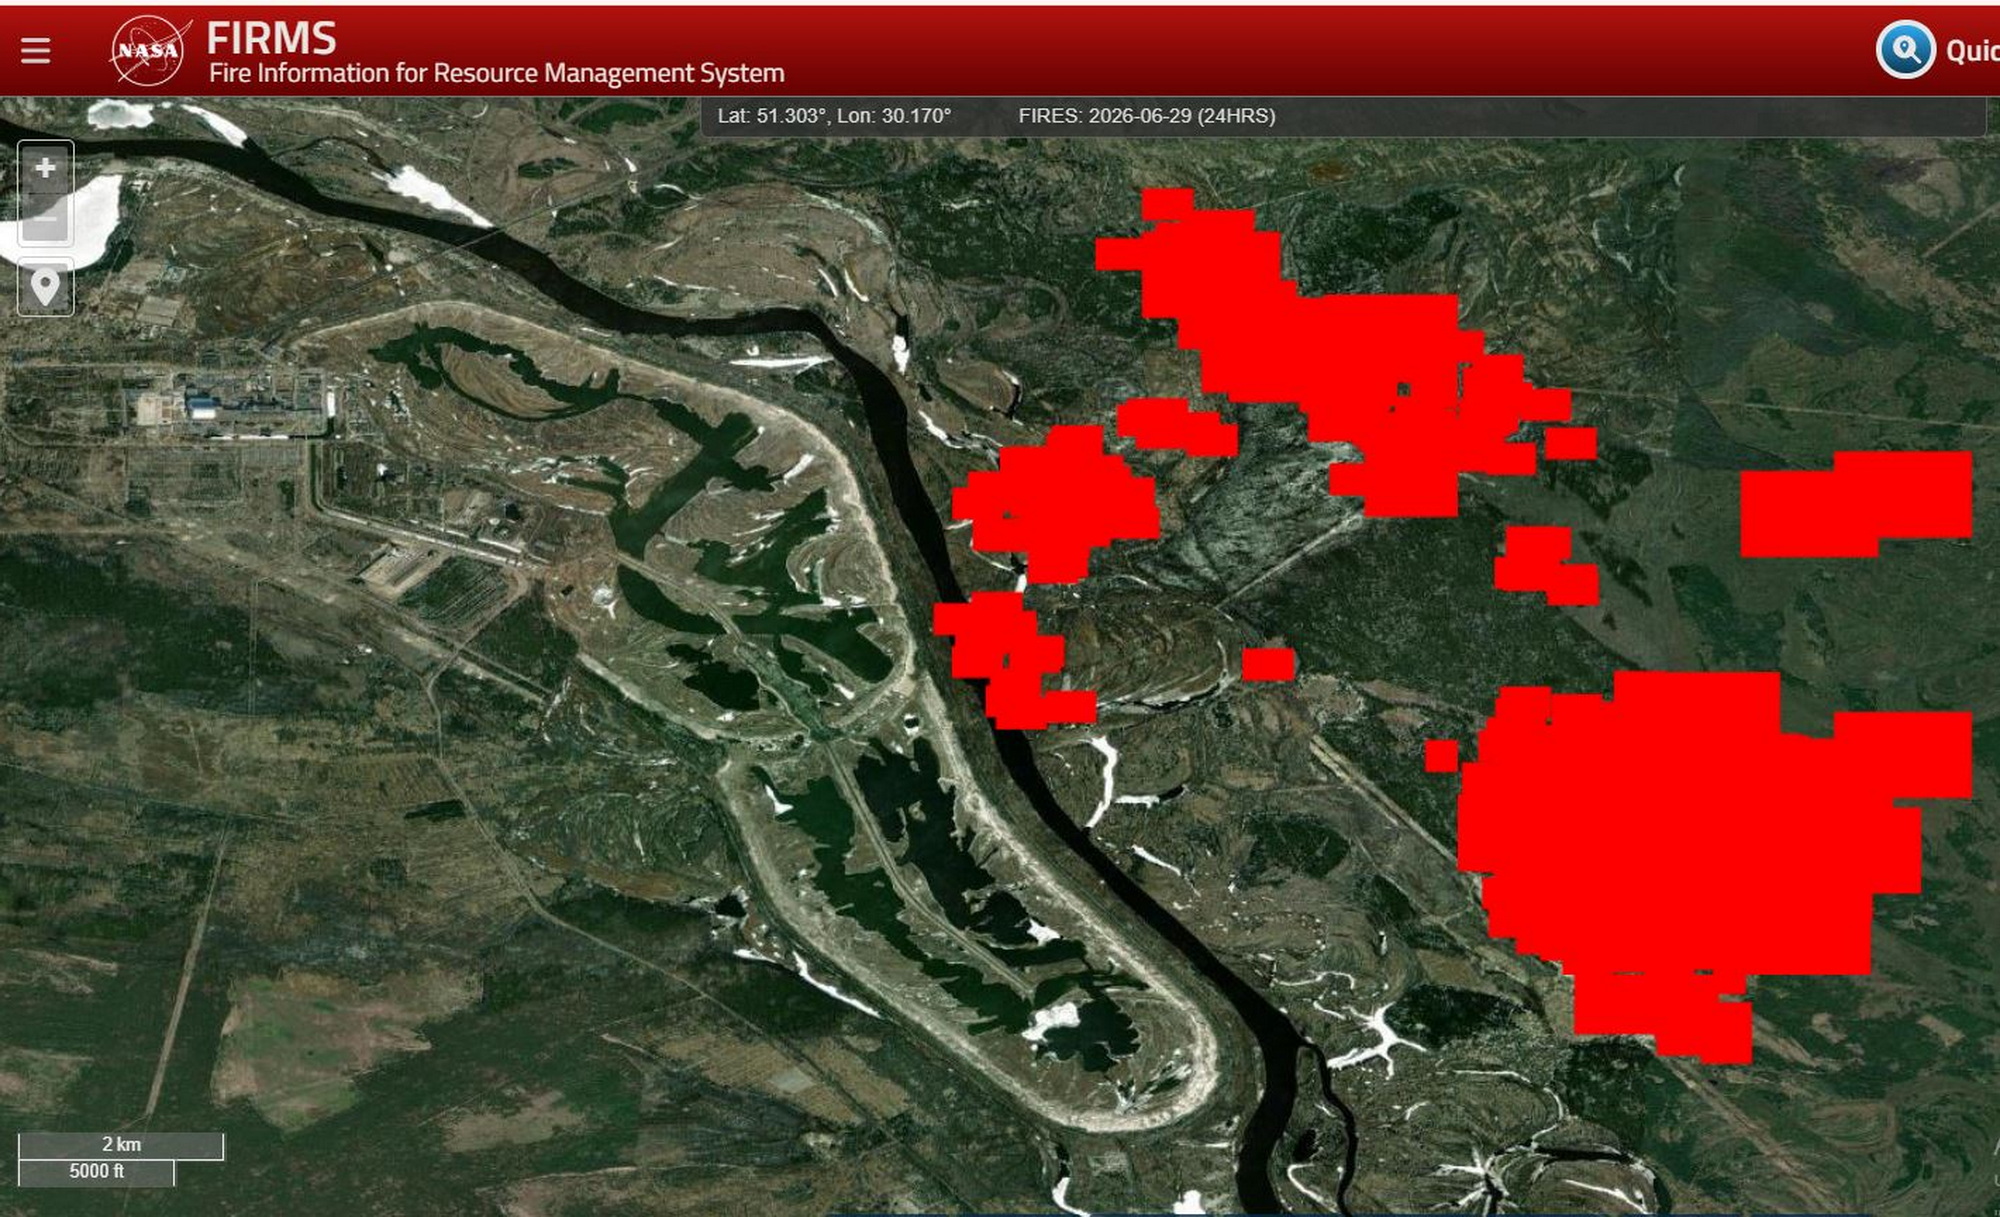
Task: Open the Quick search magnifier icon
Action: tap(1905, 49)
